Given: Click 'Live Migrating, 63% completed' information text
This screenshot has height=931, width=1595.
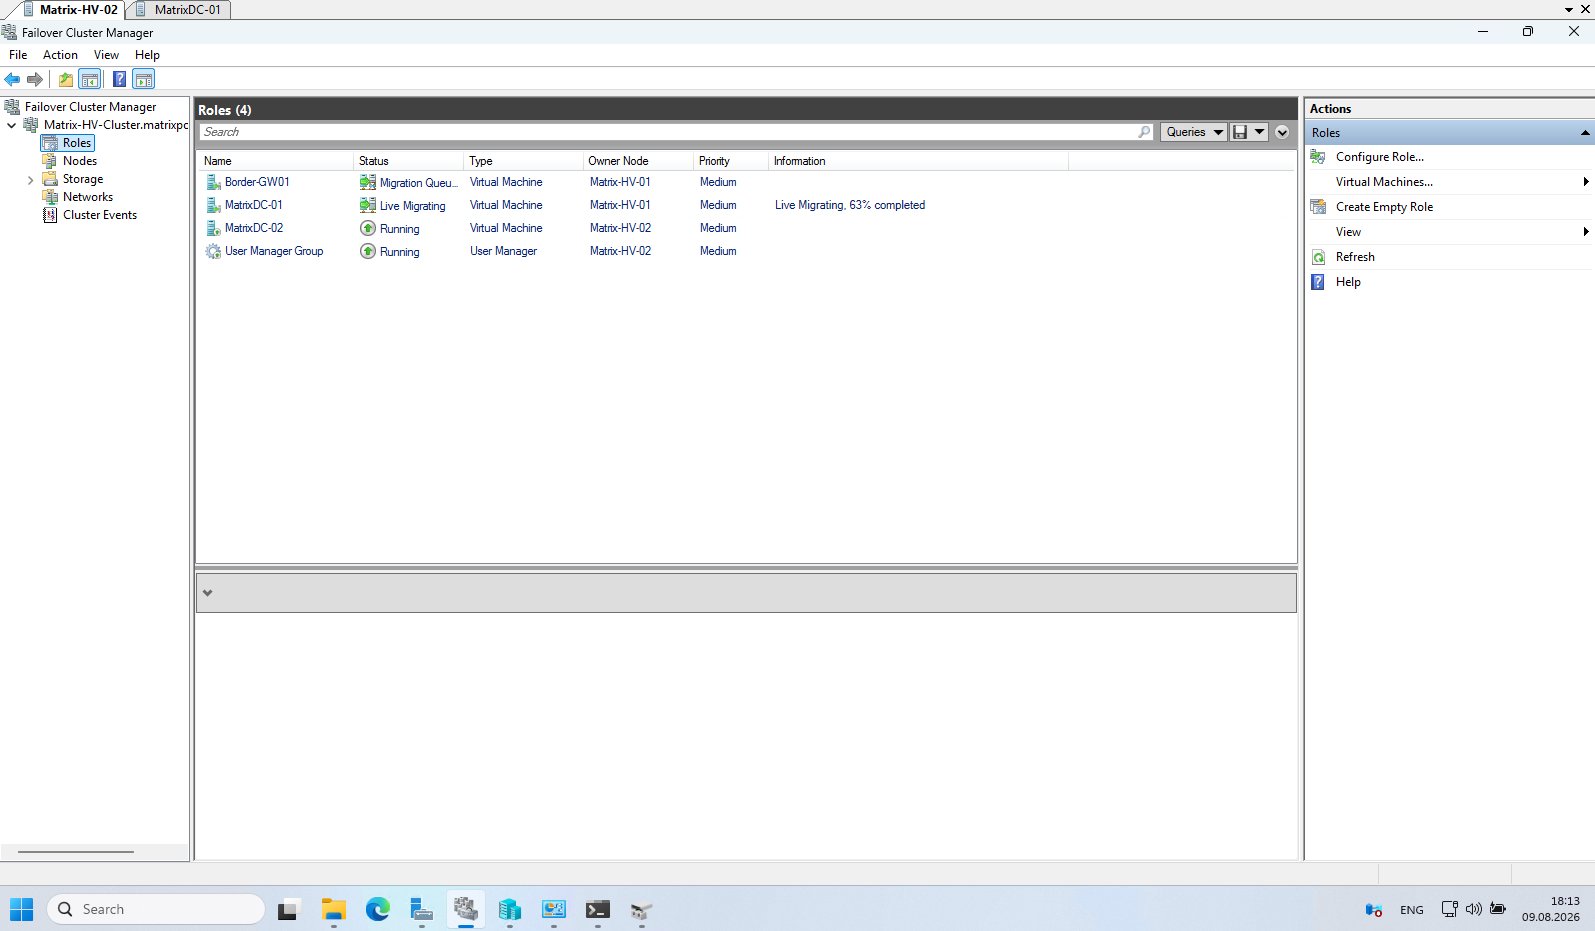Looking at the screenshot, I should pos(850,205).
